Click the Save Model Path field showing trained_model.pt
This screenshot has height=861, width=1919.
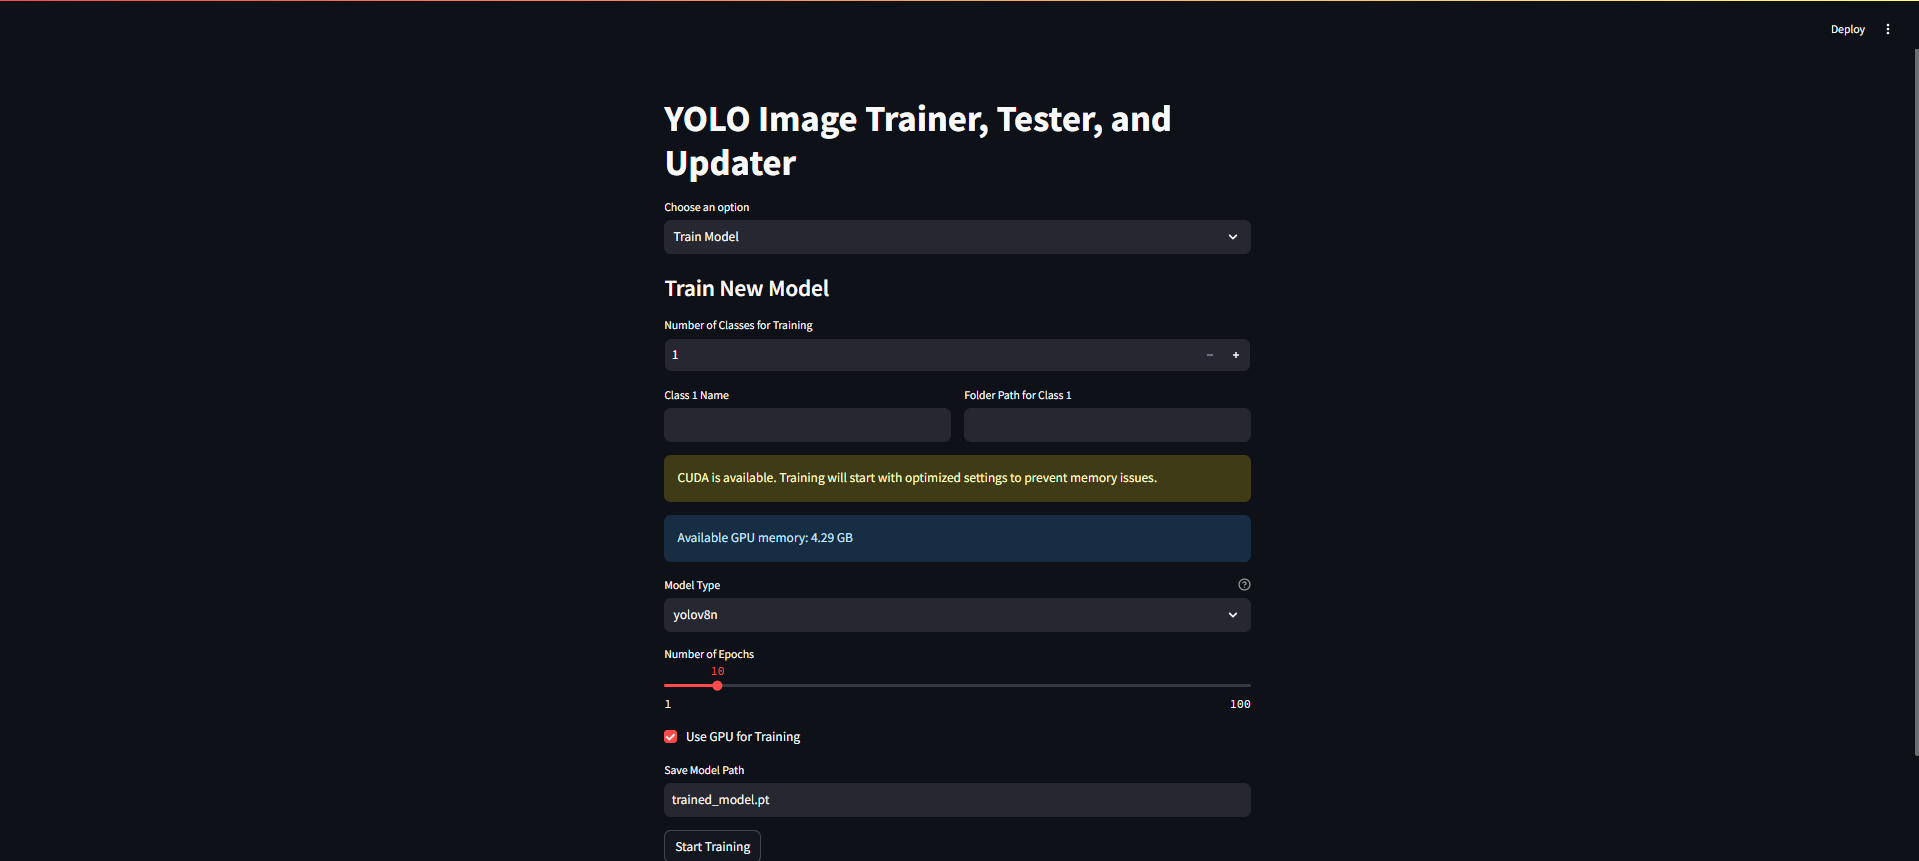coord(956,799)
